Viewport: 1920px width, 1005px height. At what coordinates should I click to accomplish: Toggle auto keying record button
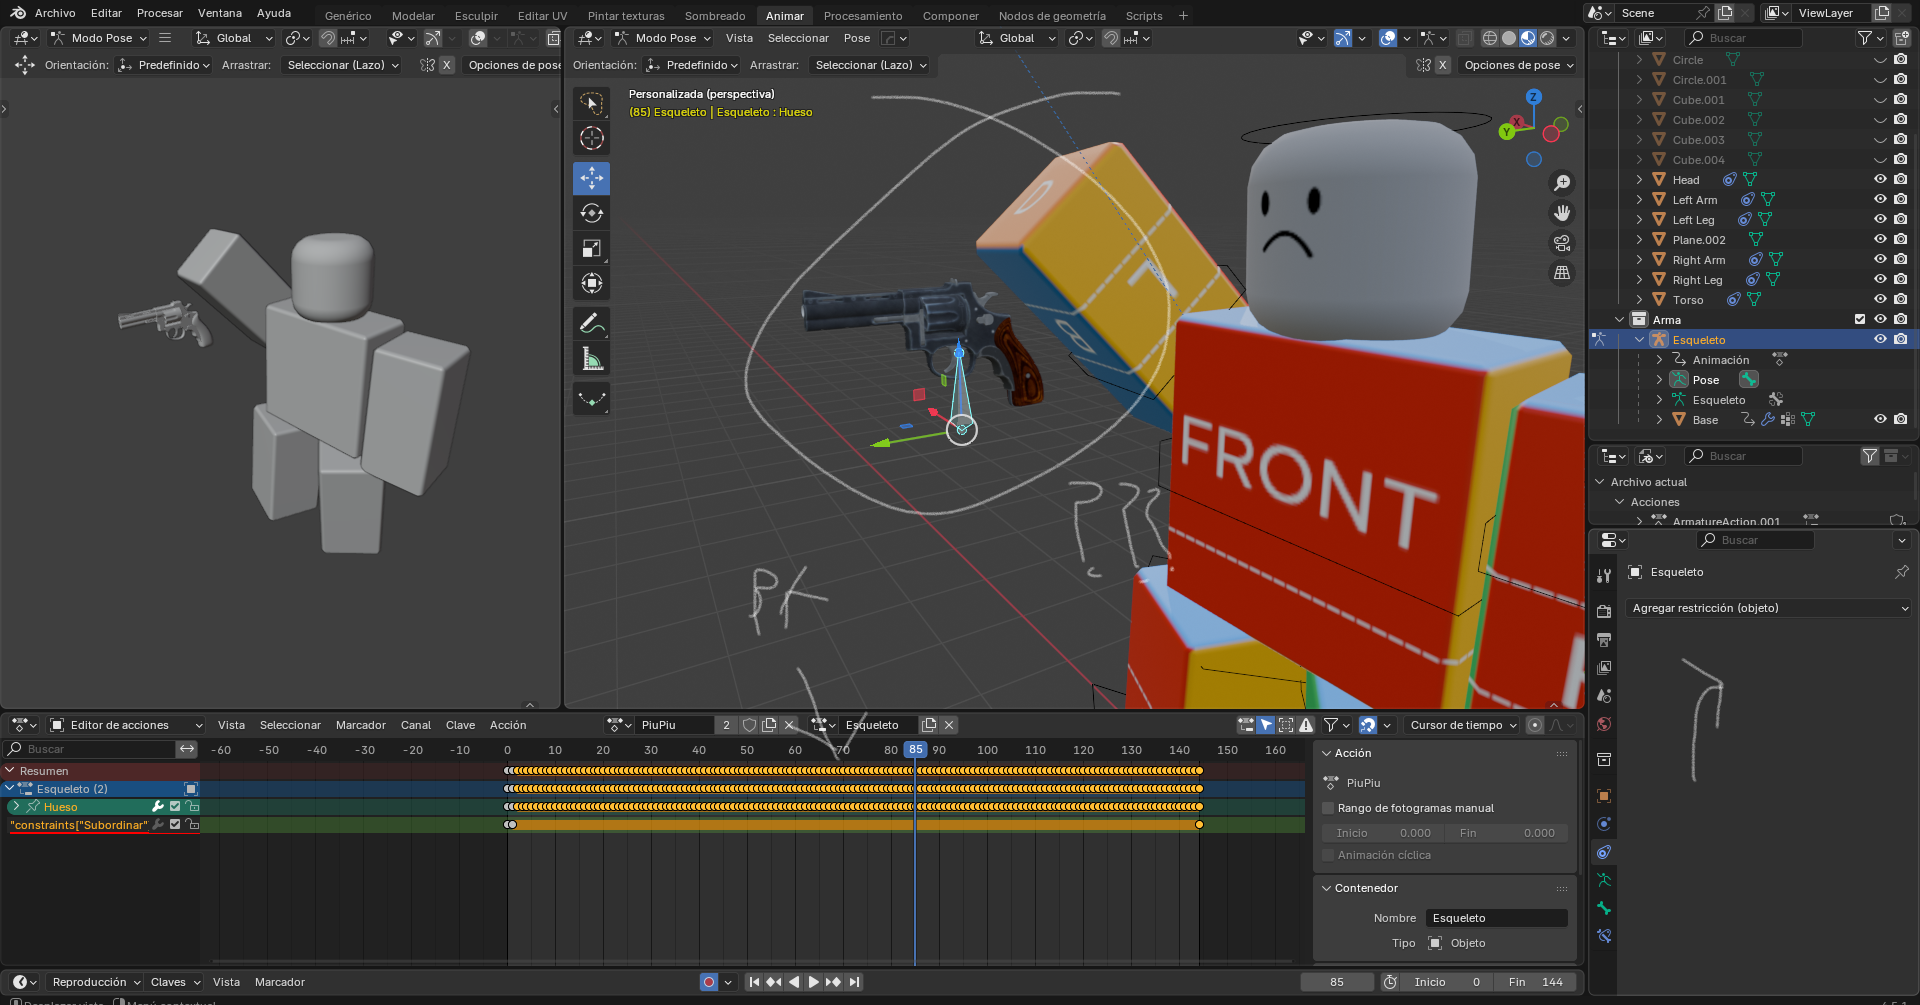[x=709, y=982]
